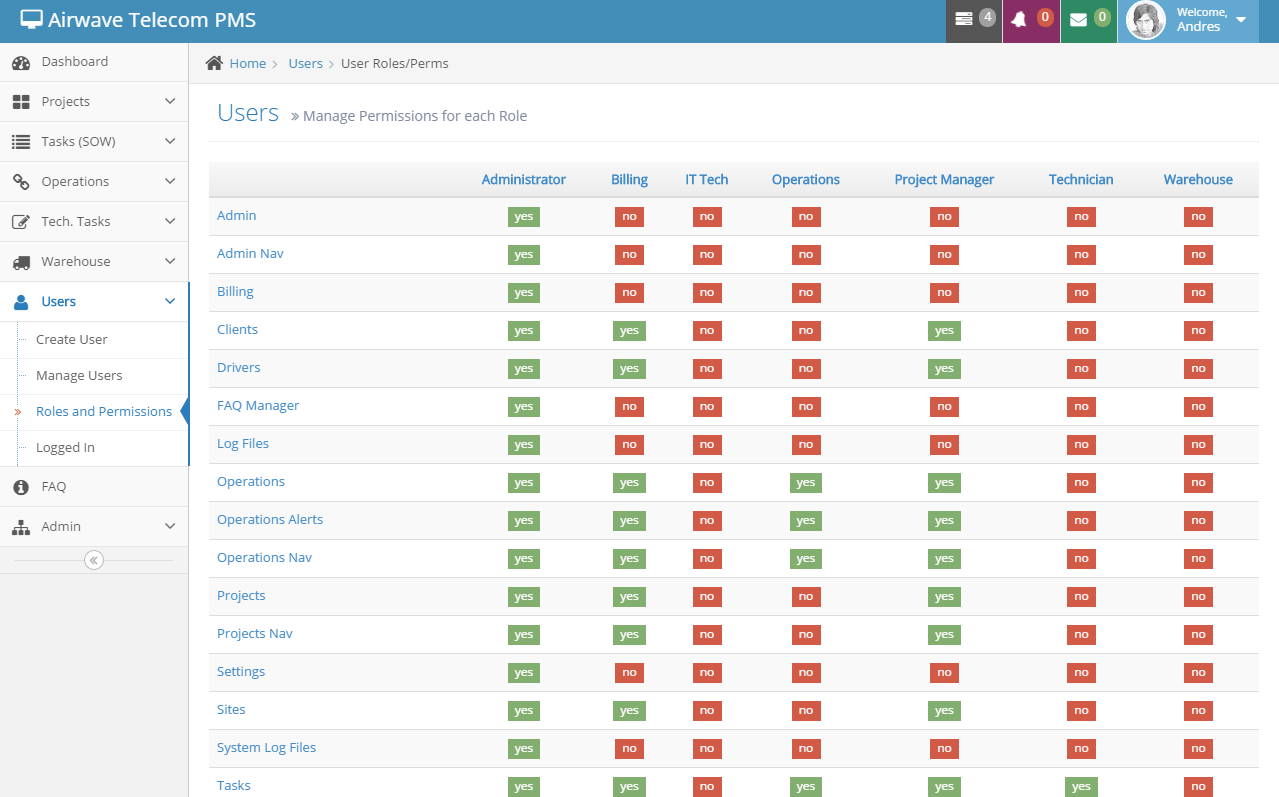Click the user avatar picture
1279x797 pixels.
(1146, 20)
